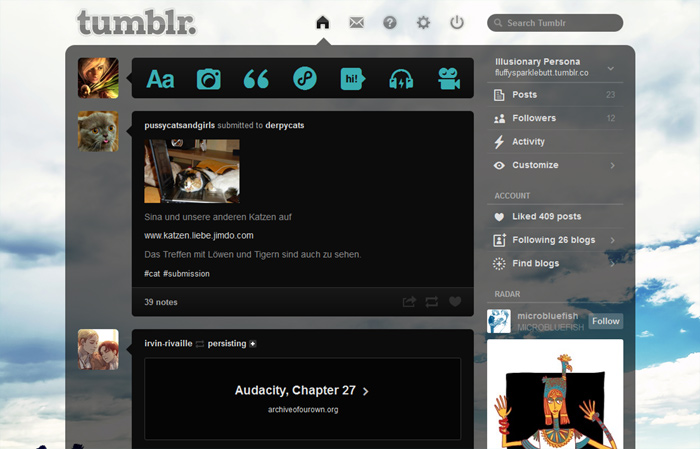Click the microbluefish radar avatar
Viewport: 700px width, 449px height.
pos(499,321)
